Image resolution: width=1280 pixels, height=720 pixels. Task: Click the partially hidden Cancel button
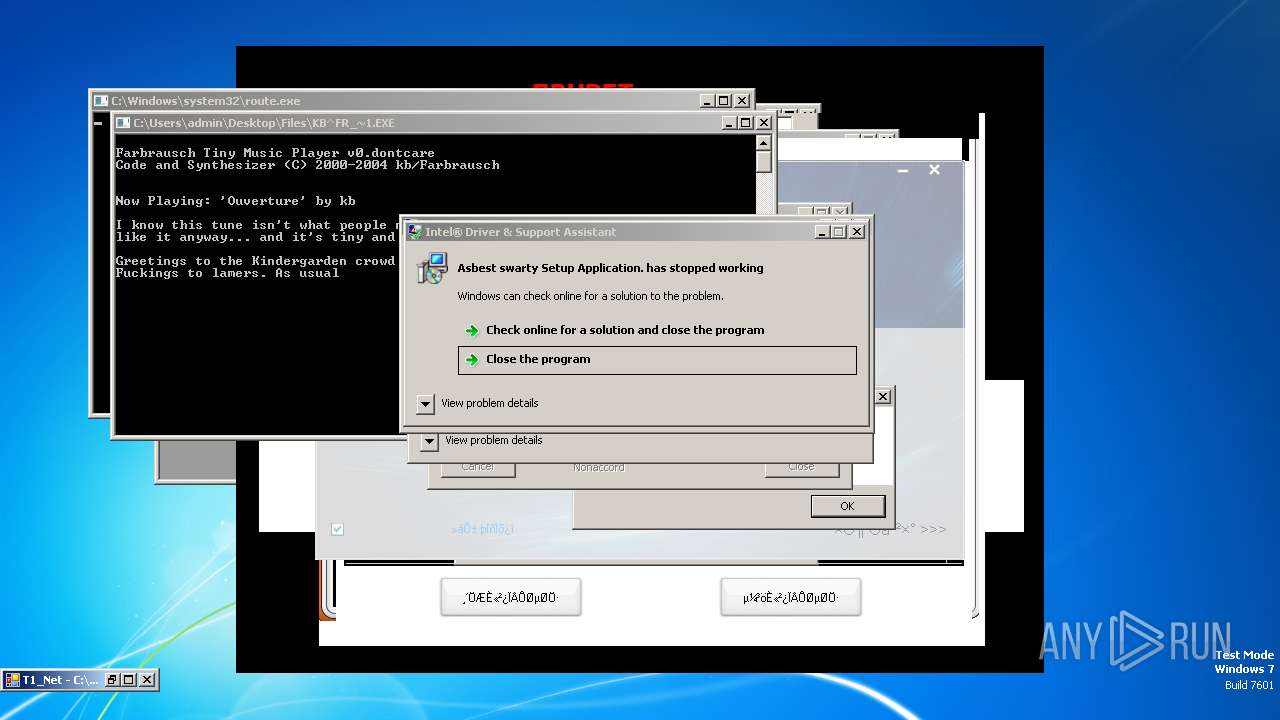coord(478,468)
